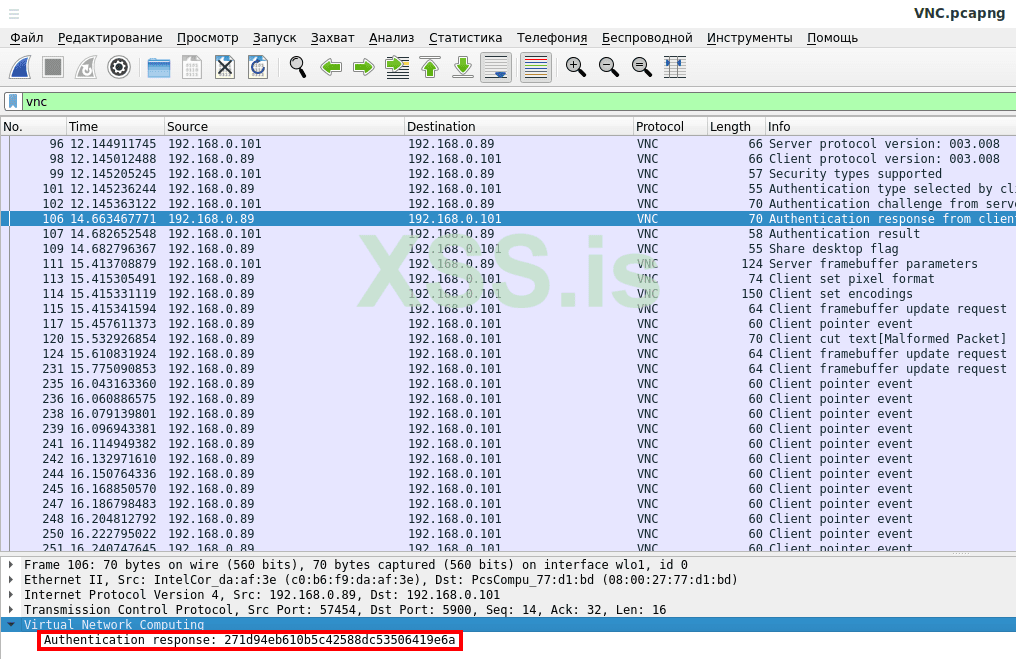
Task: Reload the capture file
Action: (x=257, y=68)
